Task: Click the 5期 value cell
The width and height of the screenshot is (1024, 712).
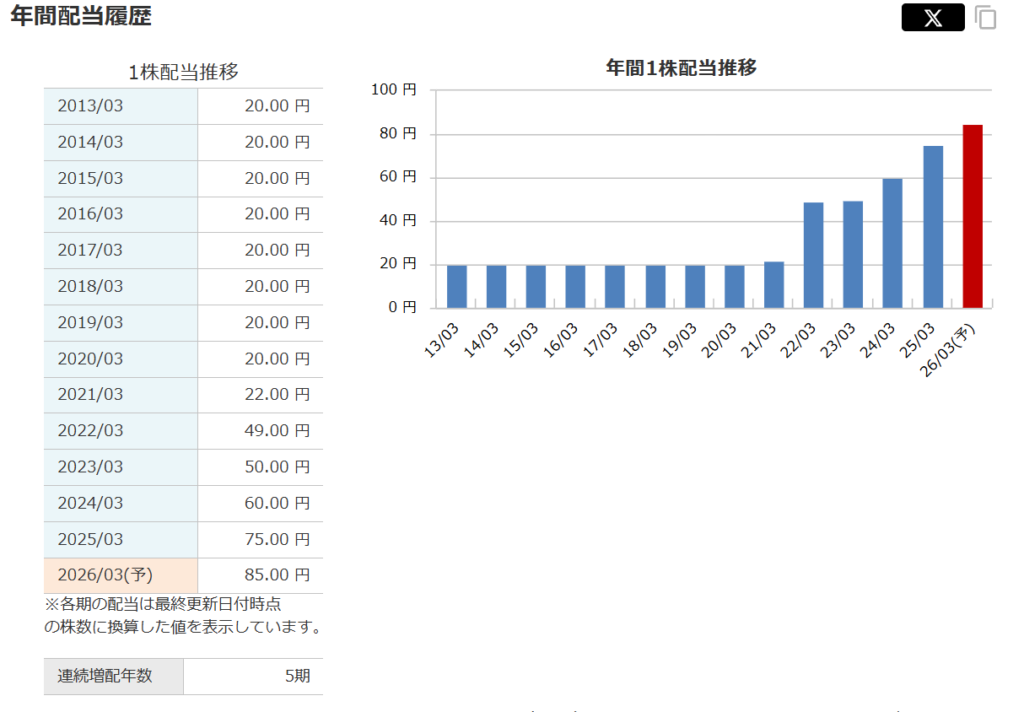Action: (x=297, y=676)
